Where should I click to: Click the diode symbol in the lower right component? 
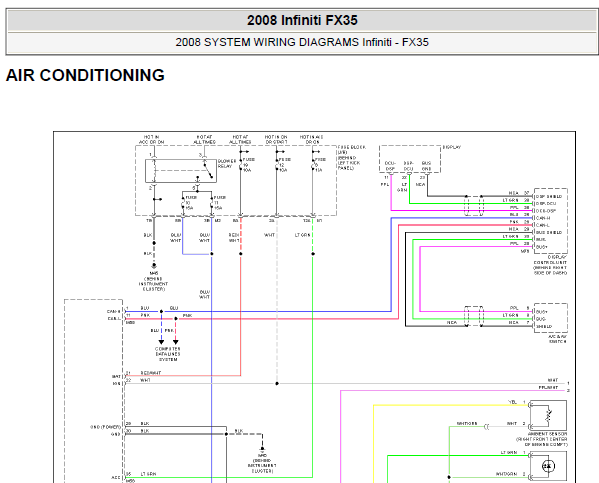tap(549, 466)
